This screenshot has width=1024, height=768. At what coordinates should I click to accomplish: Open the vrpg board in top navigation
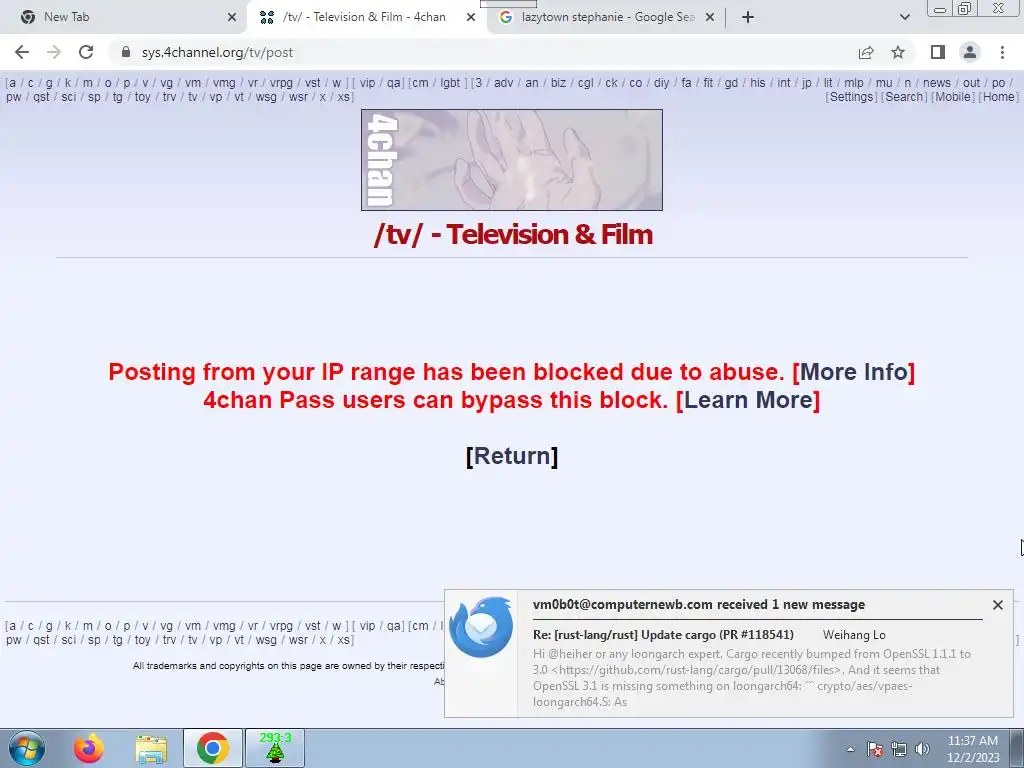pyautogui.click(x=281, y=83)
